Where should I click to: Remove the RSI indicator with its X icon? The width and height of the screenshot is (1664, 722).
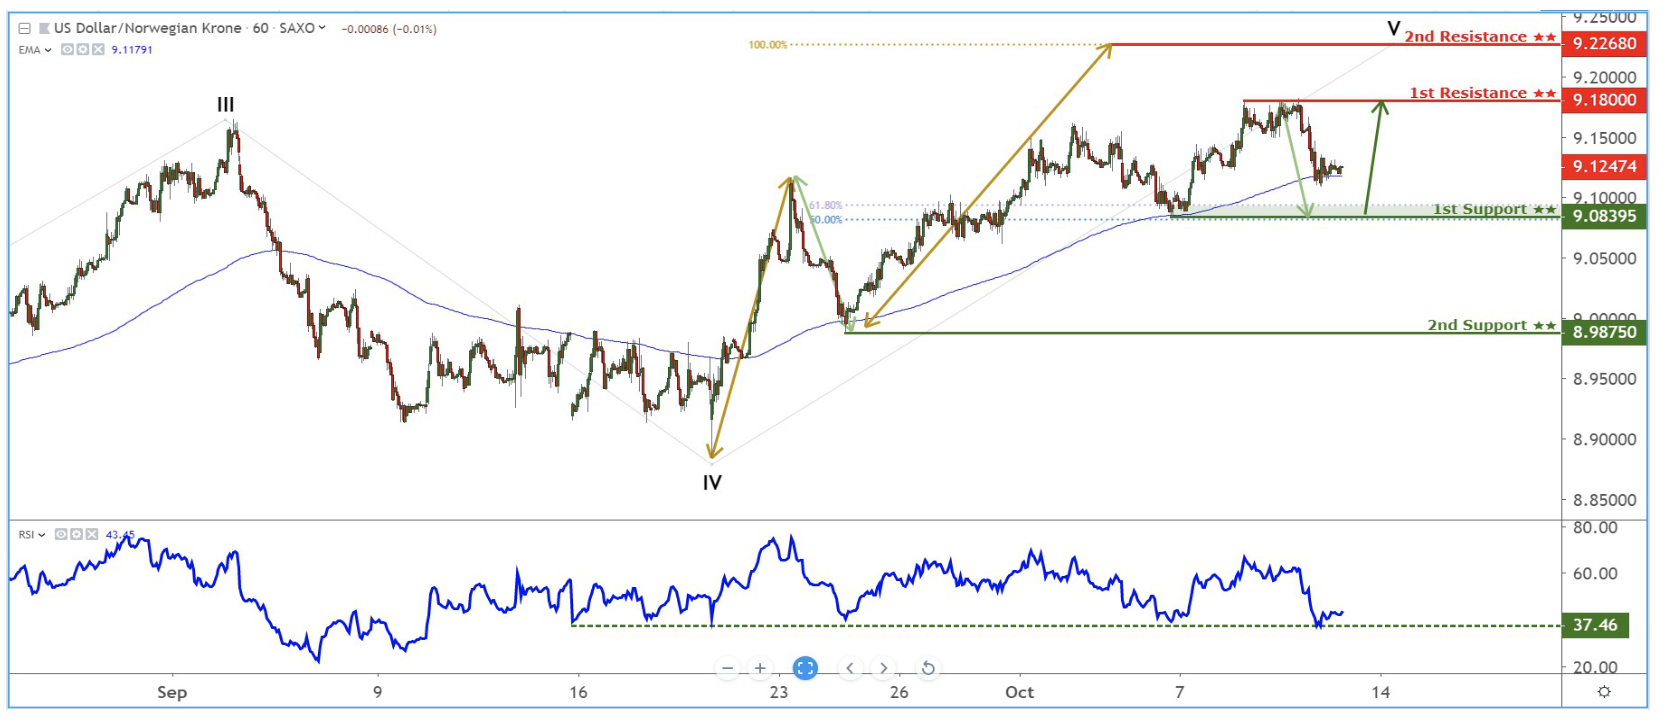pos(91,534)
